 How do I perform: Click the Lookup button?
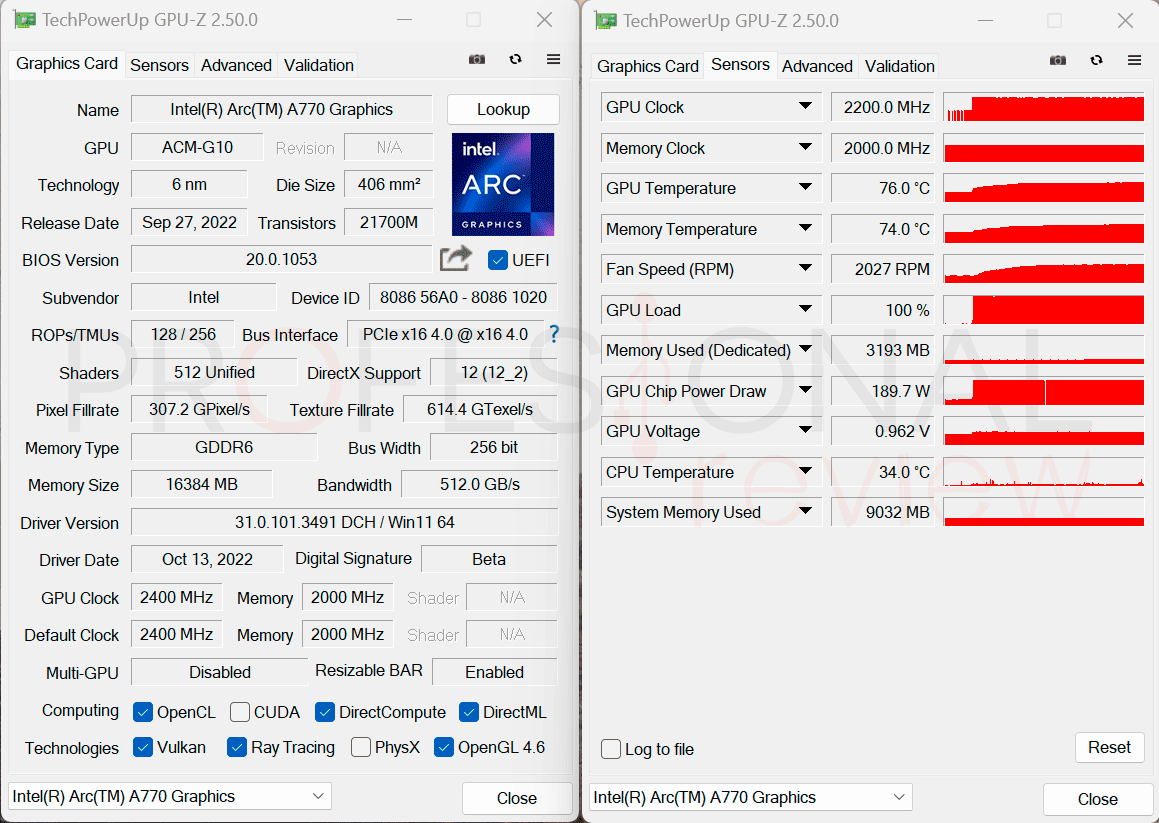click(x=503, y=109)
